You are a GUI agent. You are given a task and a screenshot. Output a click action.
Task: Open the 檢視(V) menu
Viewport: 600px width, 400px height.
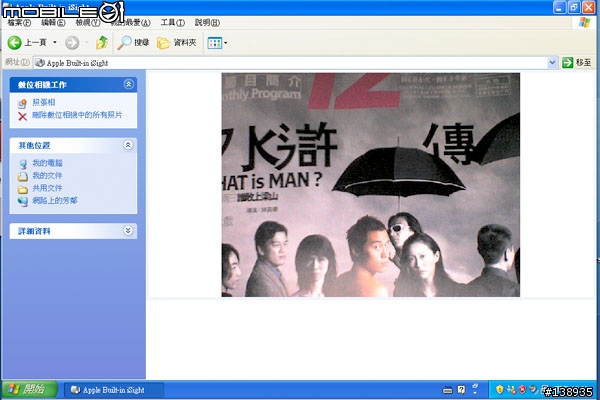[x=88, y=23]
